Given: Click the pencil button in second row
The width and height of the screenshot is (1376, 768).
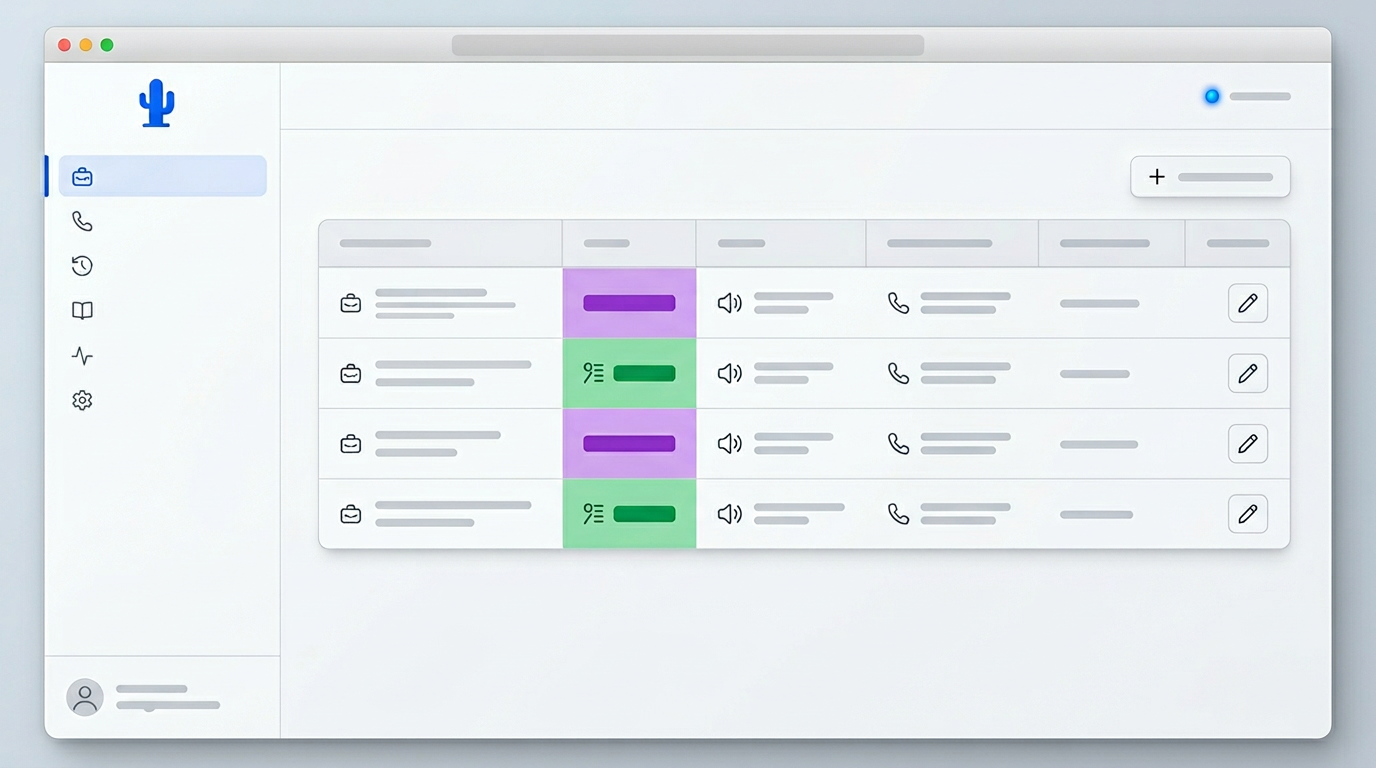Looking at the screenshot, I should click(1247, 374).
